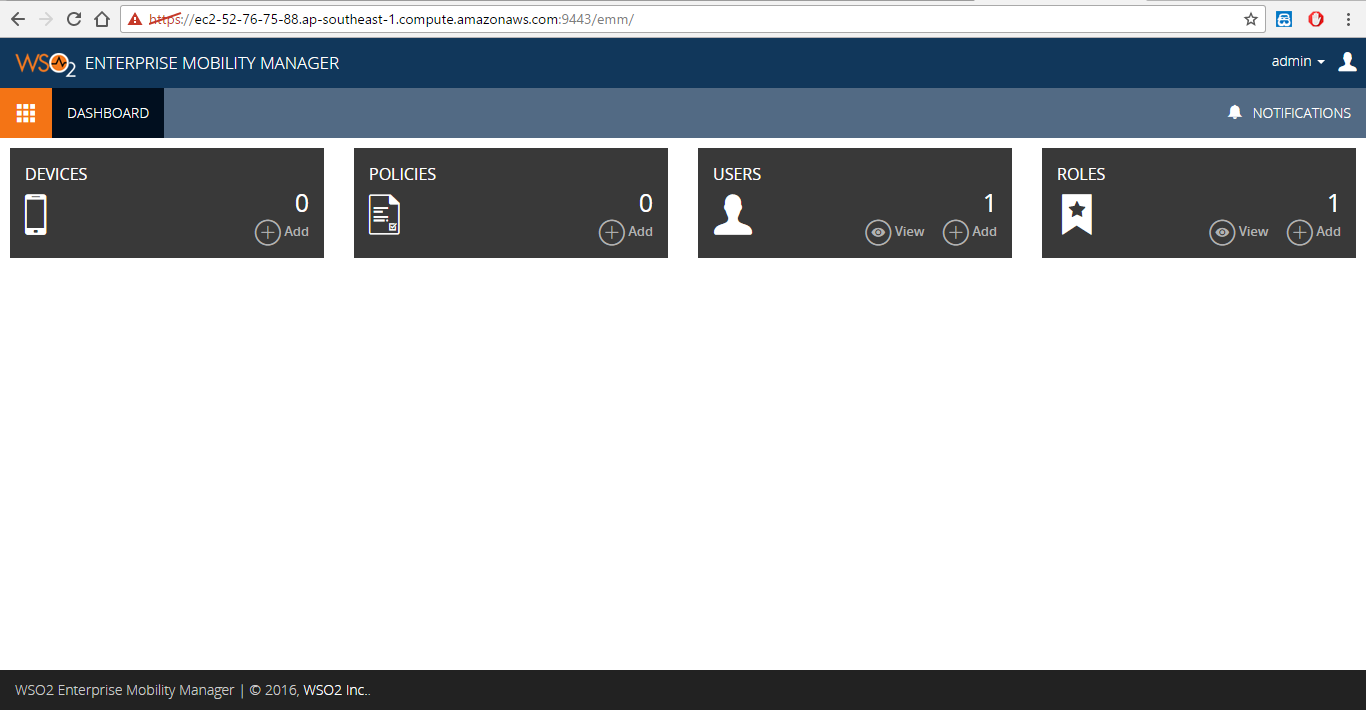Screen dimensions: 1366x710
Task: Switch to the DASHBOARD tab
Action: click(x=108, y=112)
